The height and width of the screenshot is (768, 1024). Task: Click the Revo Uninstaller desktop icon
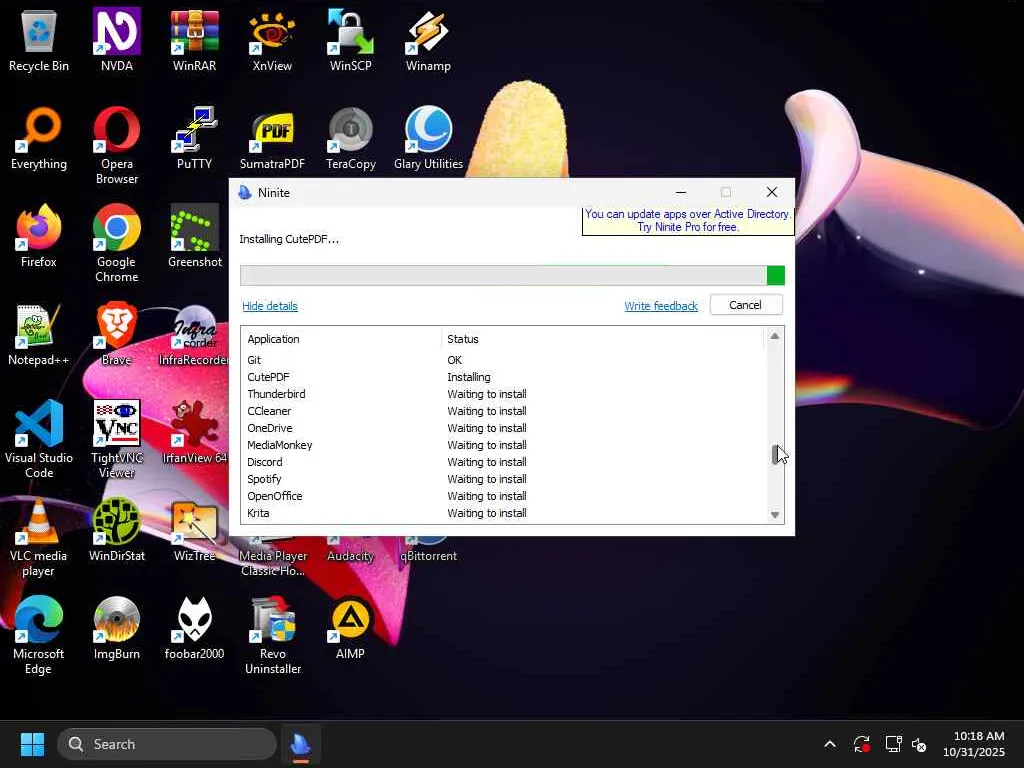point(272,635)
